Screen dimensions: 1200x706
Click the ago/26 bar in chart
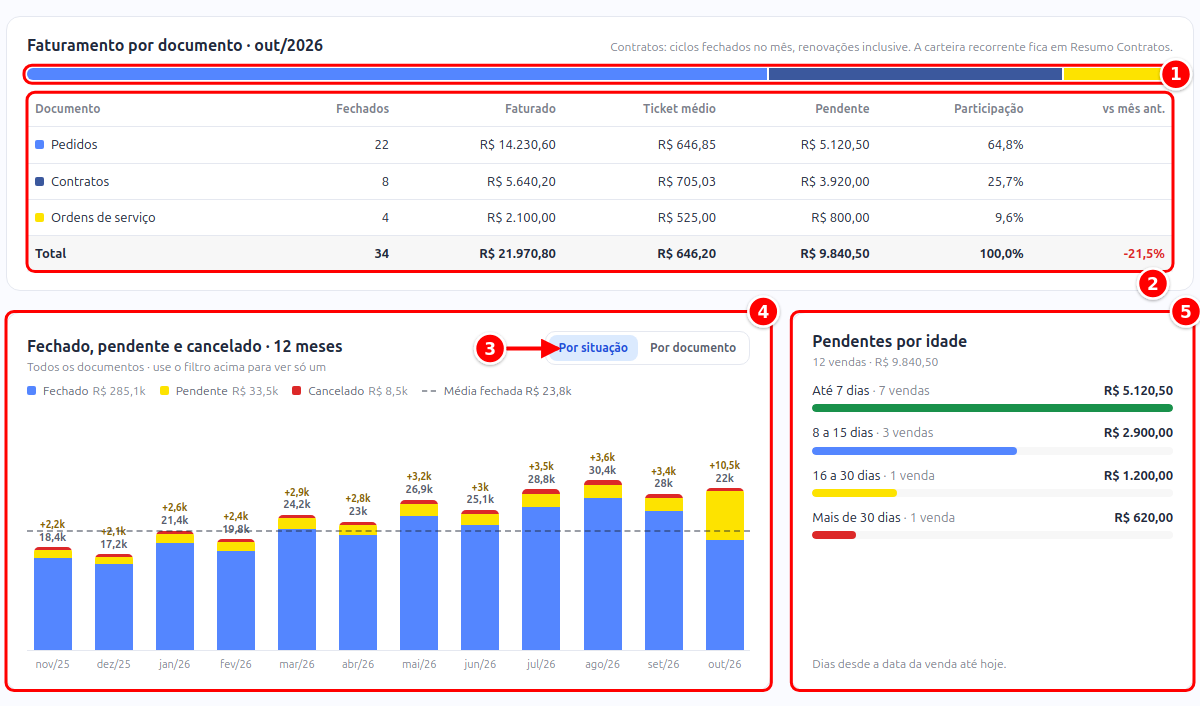coord(603,565)
